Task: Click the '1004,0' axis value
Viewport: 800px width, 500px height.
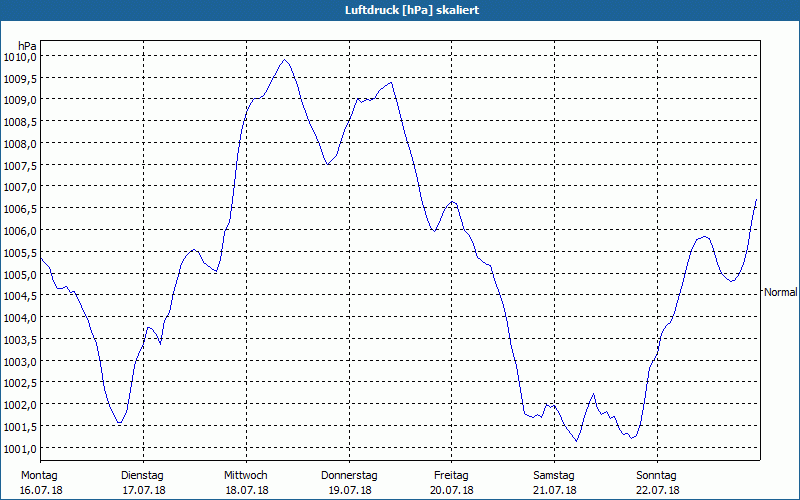Action: [20, 318]
